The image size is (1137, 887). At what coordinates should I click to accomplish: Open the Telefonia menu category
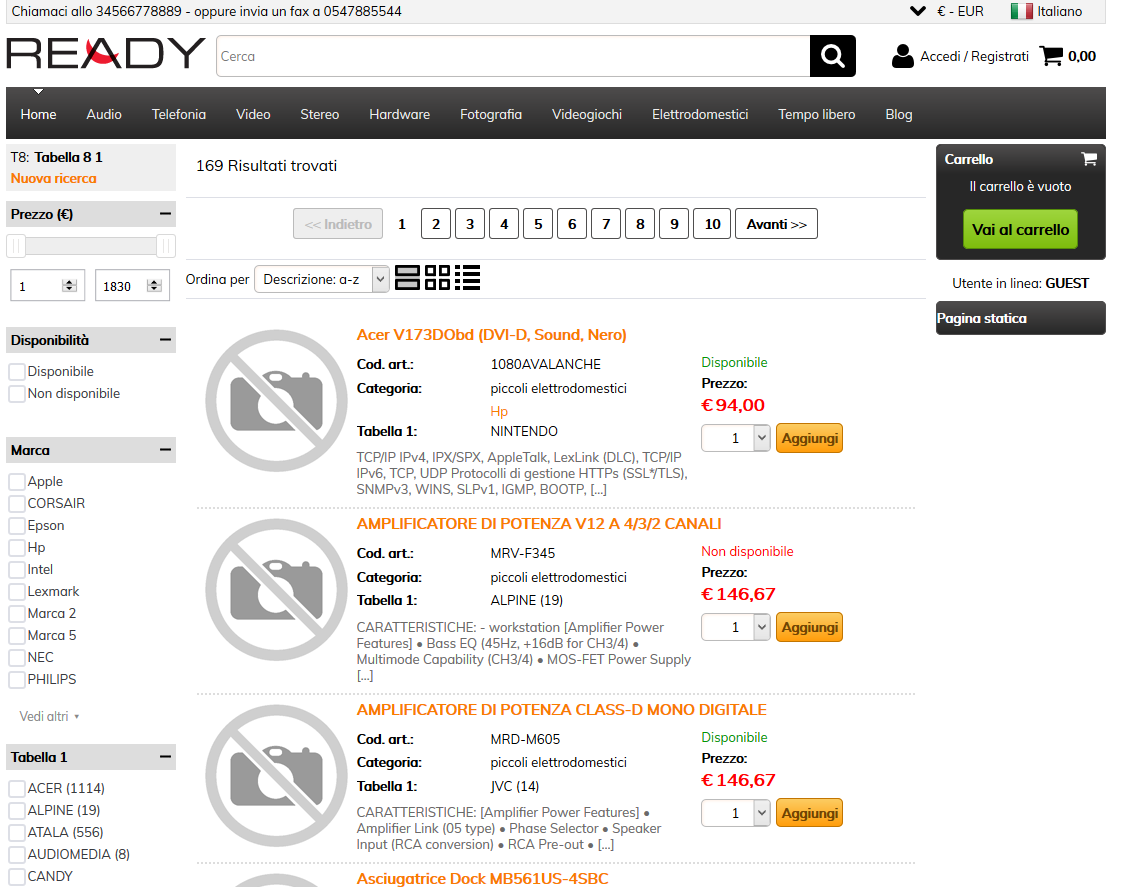point(178,114)
